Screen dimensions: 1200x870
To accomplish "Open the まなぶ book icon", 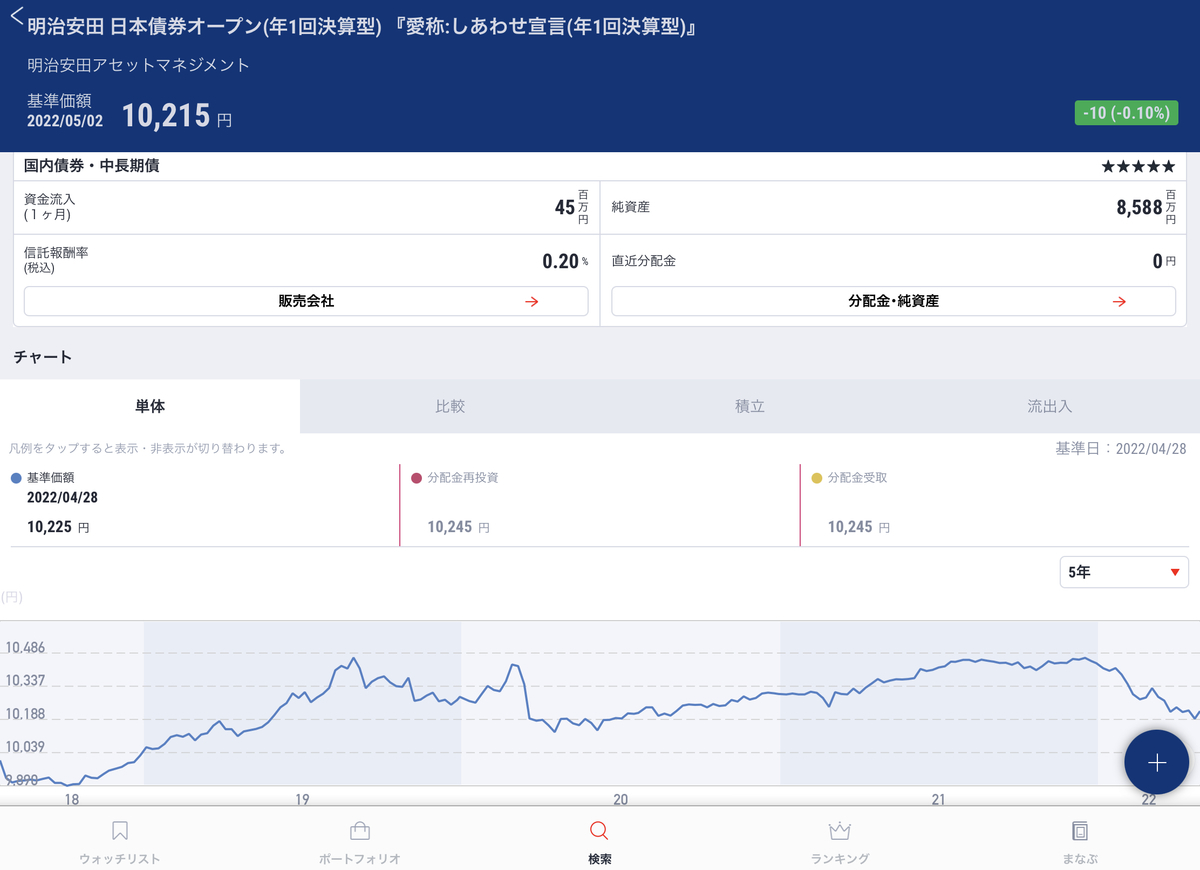I will 1080,831.
